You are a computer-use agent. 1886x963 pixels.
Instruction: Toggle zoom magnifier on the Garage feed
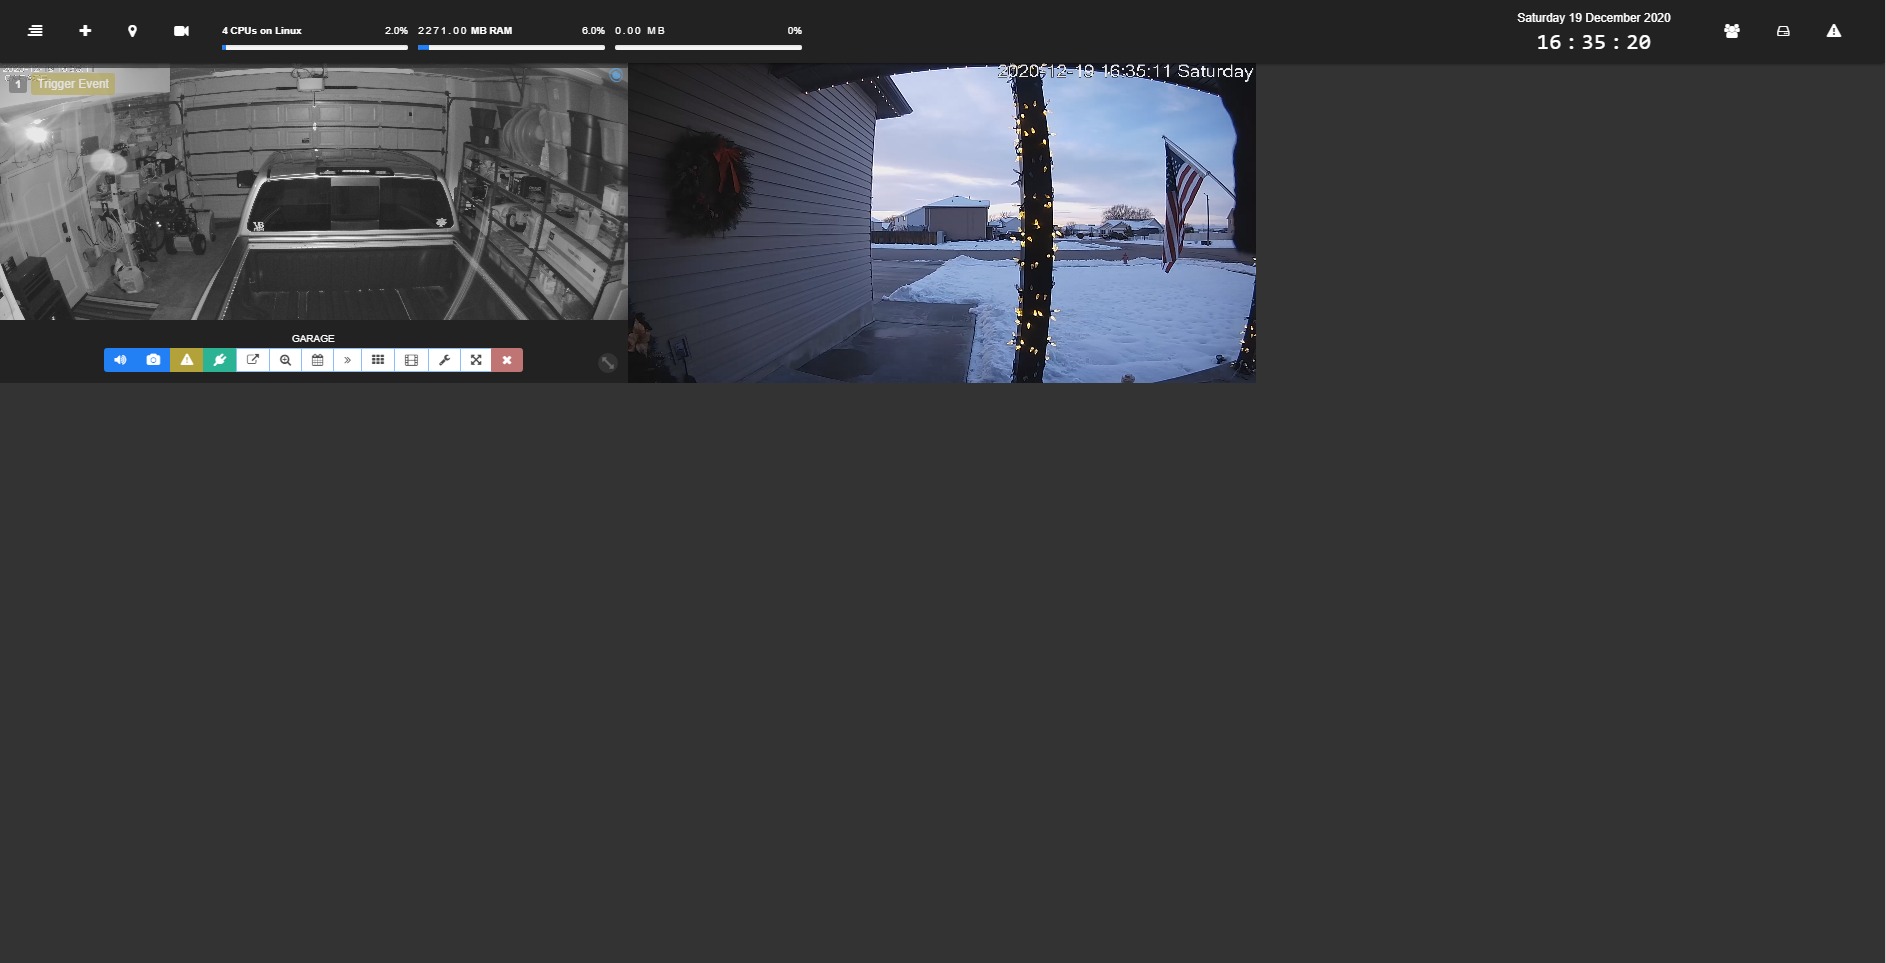[x=286, y=360]
